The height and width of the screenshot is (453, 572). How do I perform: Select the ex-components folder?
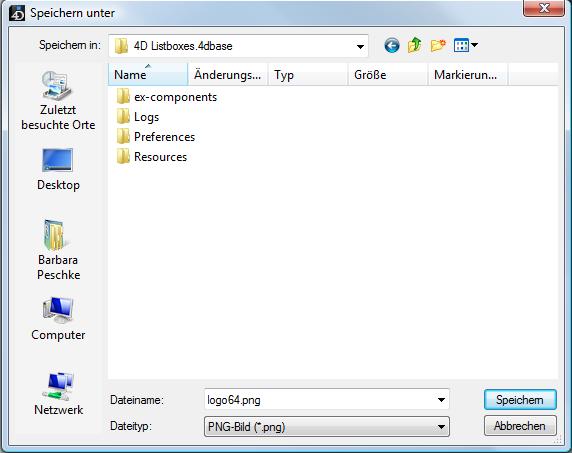tap(167, 97)
